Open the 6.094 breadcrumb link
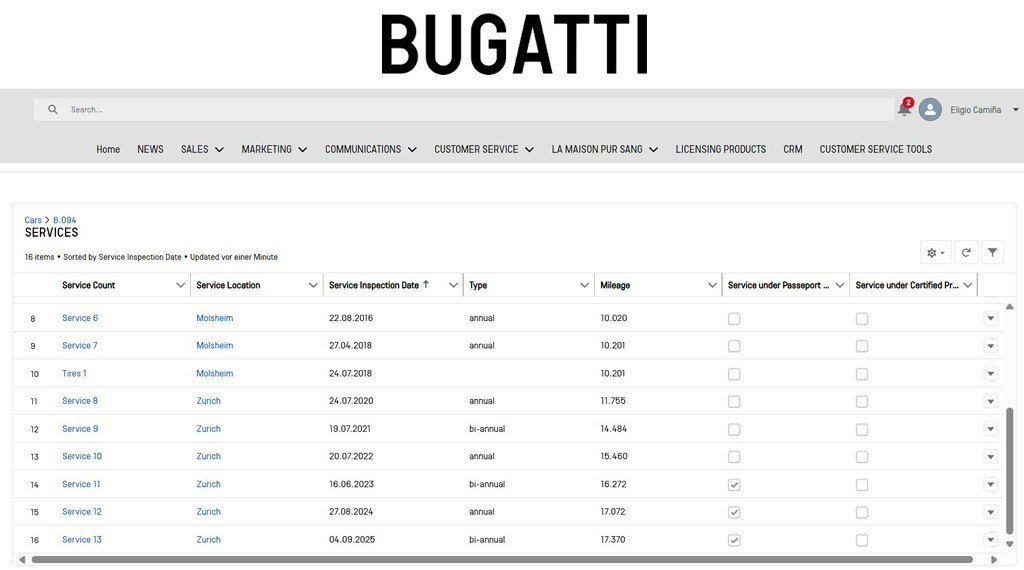Viewport: 1024px width, 570px height. click(x=65, y=220)
